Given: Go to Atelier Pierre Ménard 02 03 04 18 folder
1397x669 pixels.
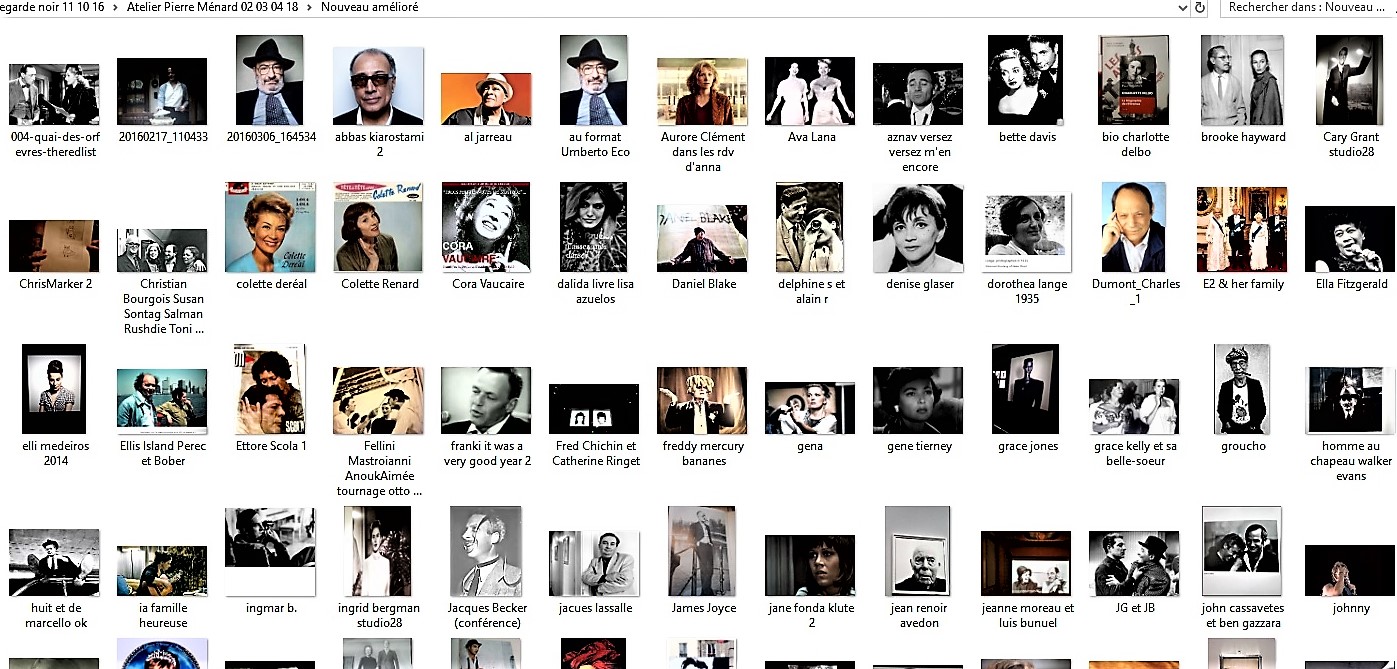Looking at the screenshot, I should coord(212,7).
